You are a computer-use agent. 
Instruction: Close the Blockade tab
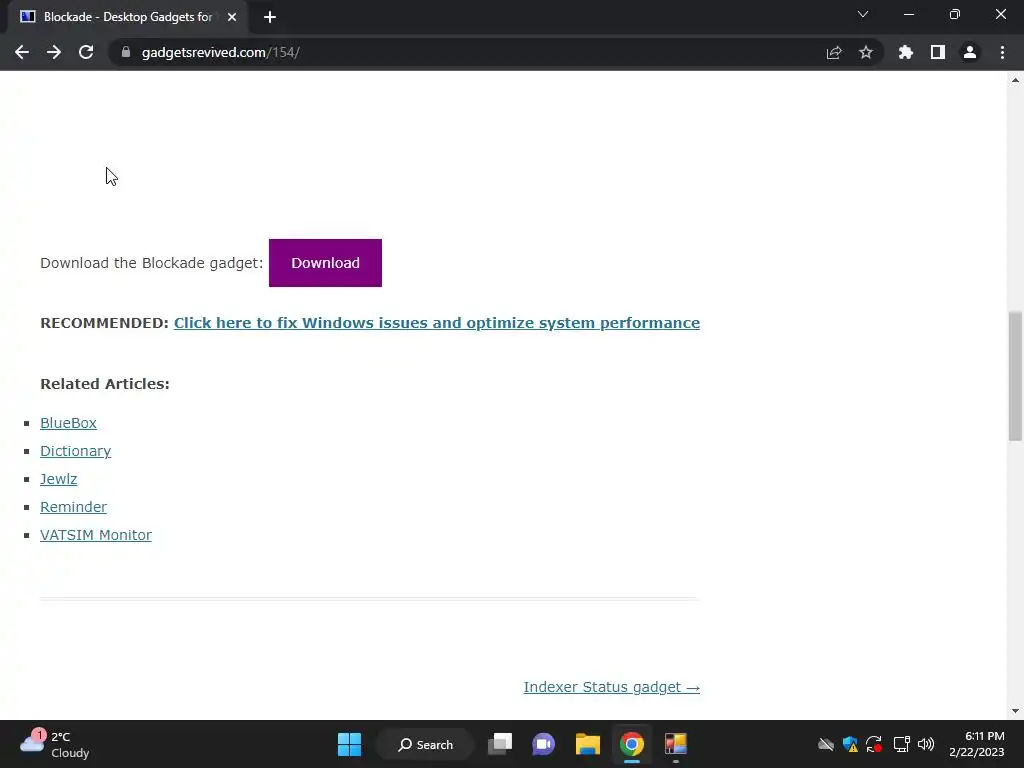(x=232, y=17)
